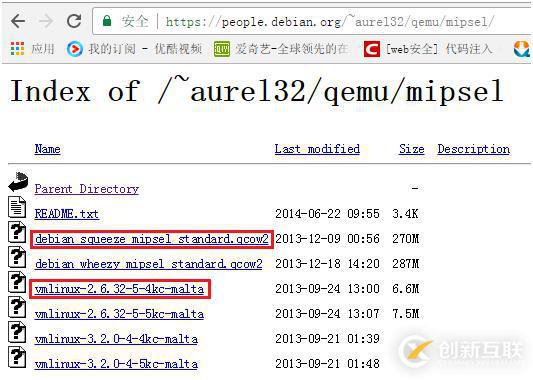Click the Index of /~aurel32/qemu/mipsel heading
The image size is (533, 380).
pyautogui.click(x=257, y=90)
